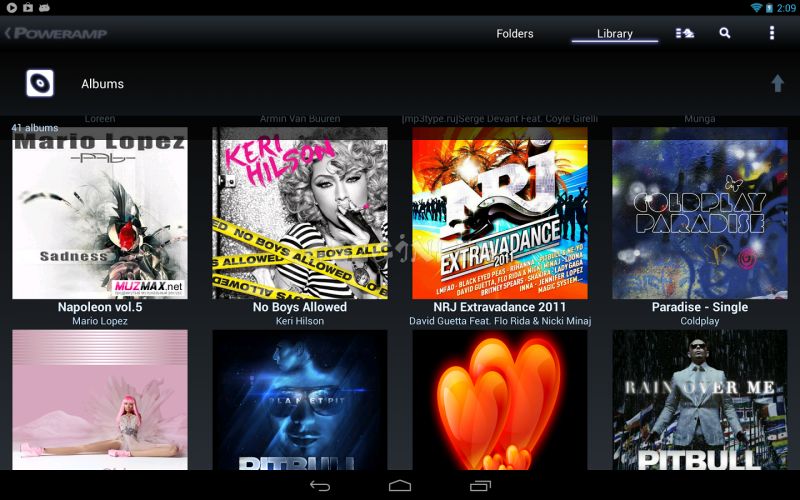Tap the status bar battery icon
Screen dimensions: 800x500
tap(769, 8)
